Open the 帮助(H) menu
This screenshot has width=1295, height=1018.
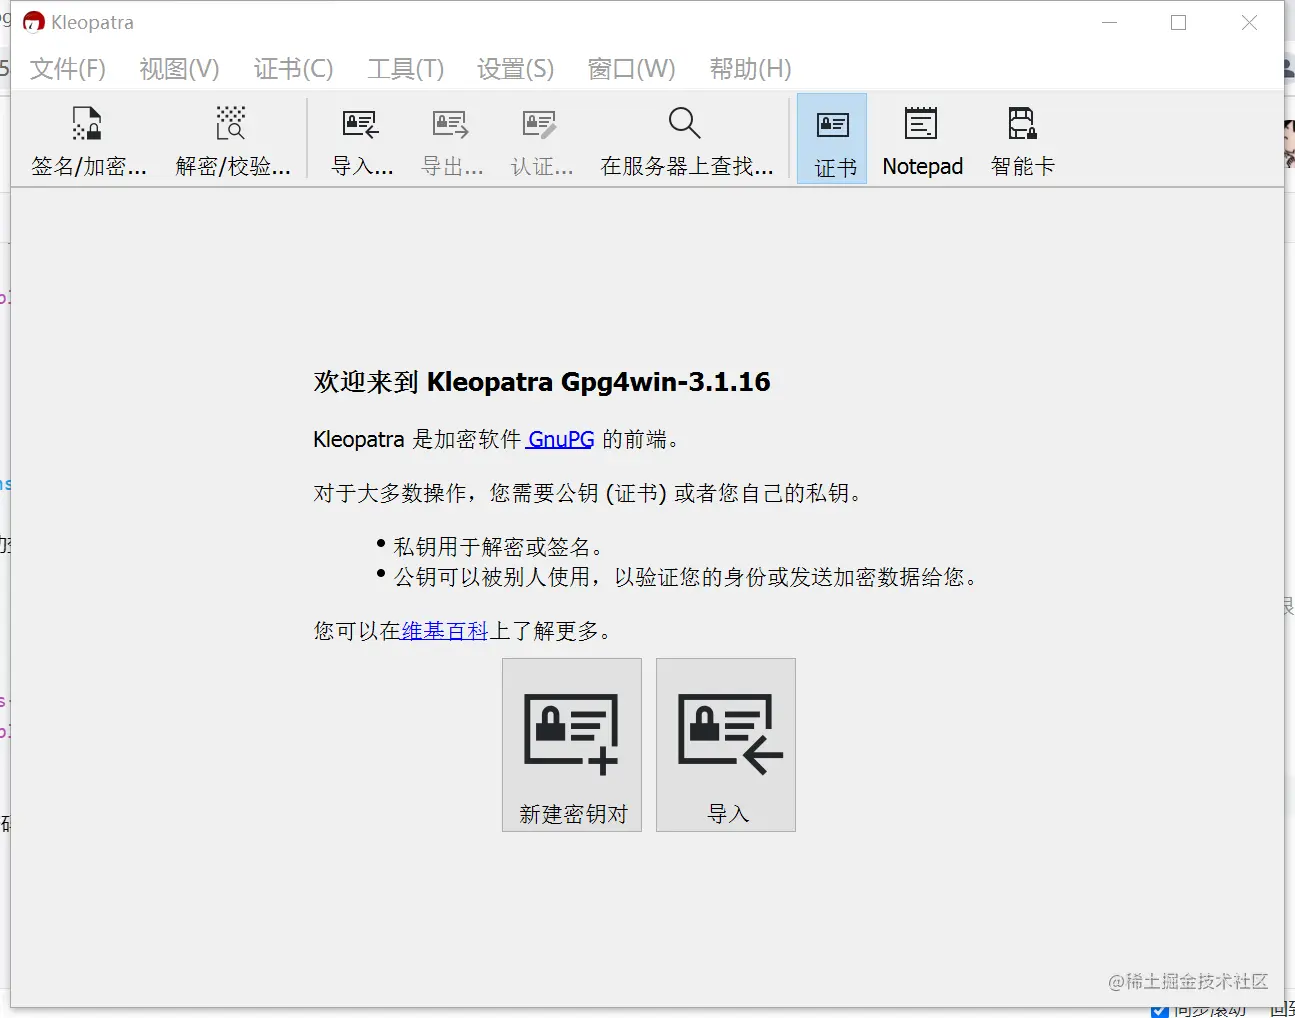[x=750, y=69]
